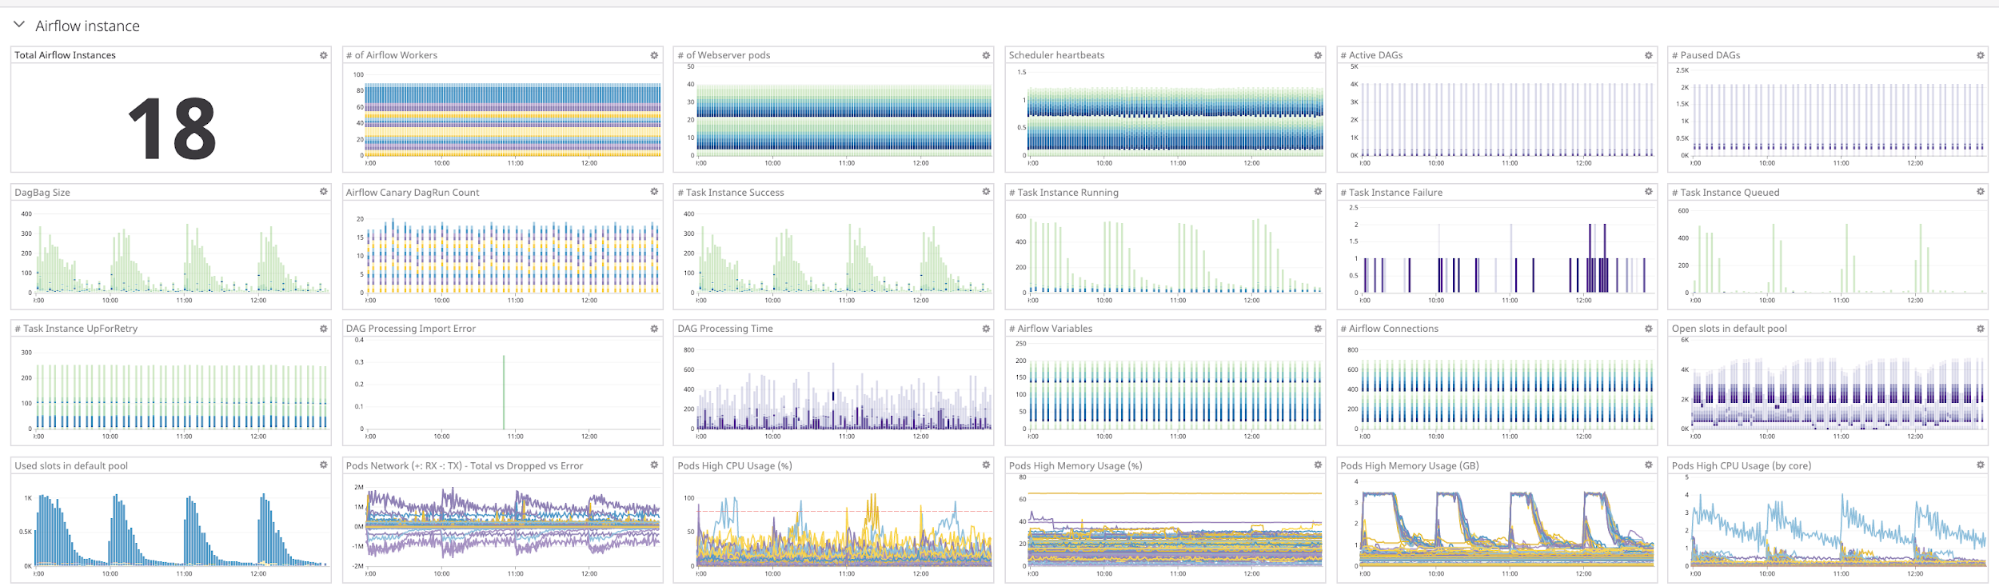This screenshot has height=587, width=1999.
Task: Open gear menu on DAG Processing Time
Action: tap(986, 328)
